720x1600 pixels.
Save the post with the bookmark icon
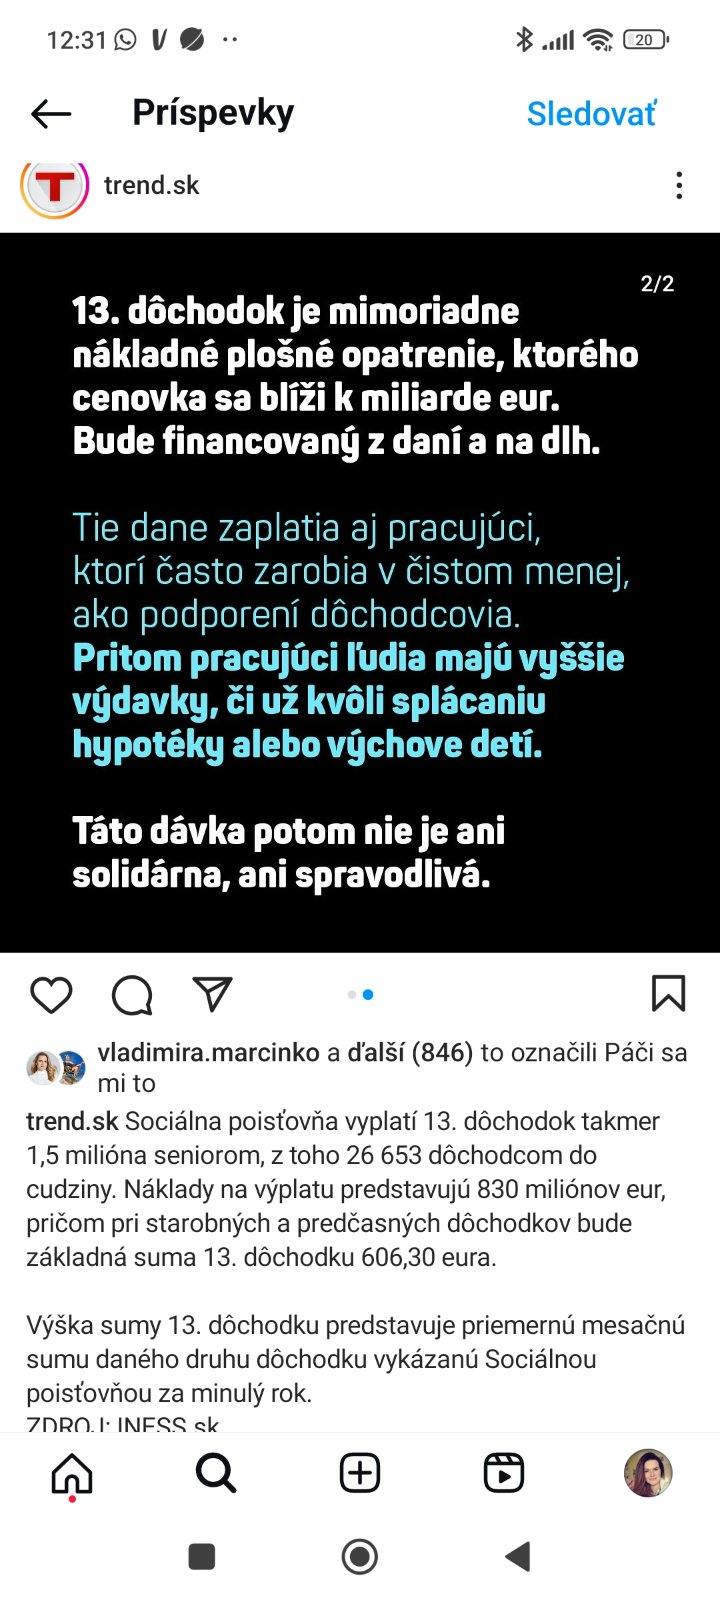[668, 994]
